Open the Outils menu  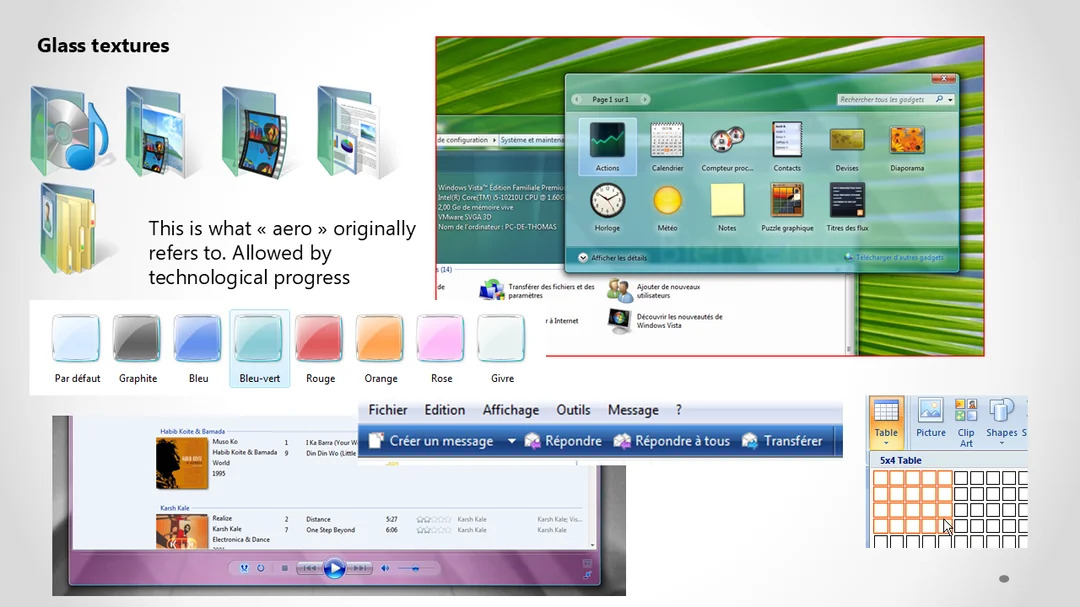pos(573,410)
